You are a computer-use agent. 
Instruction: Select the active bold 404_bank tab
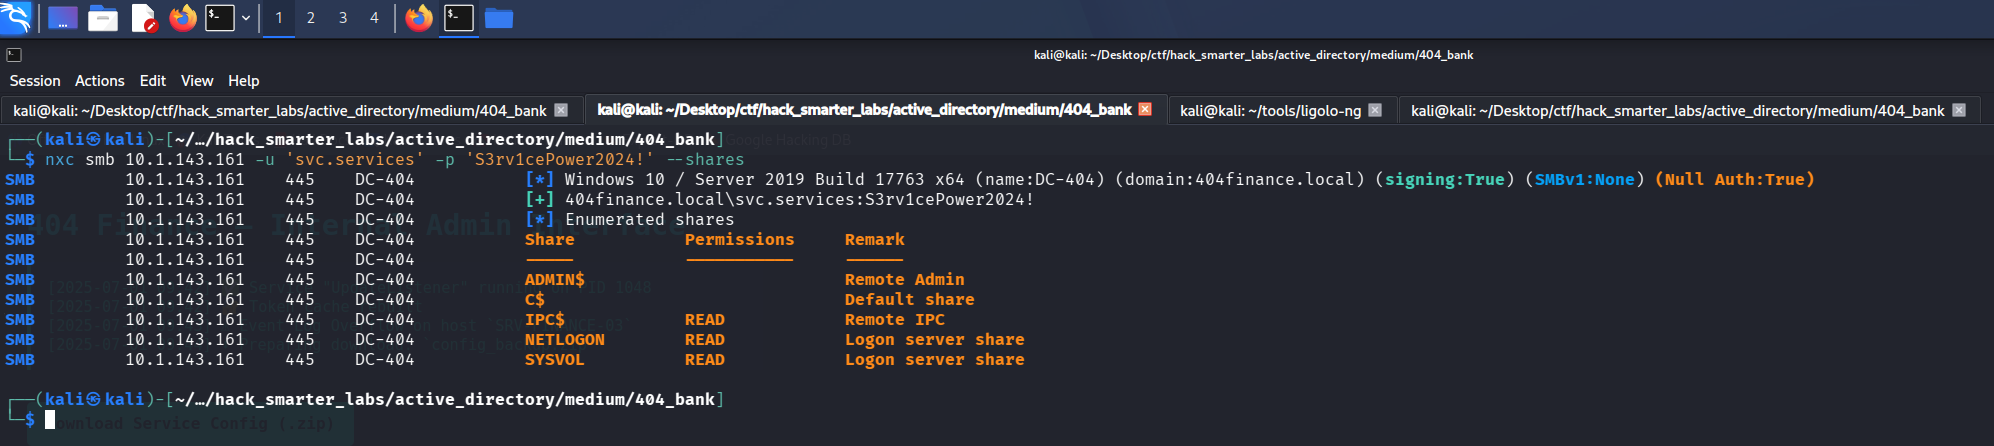coord(864,110)
